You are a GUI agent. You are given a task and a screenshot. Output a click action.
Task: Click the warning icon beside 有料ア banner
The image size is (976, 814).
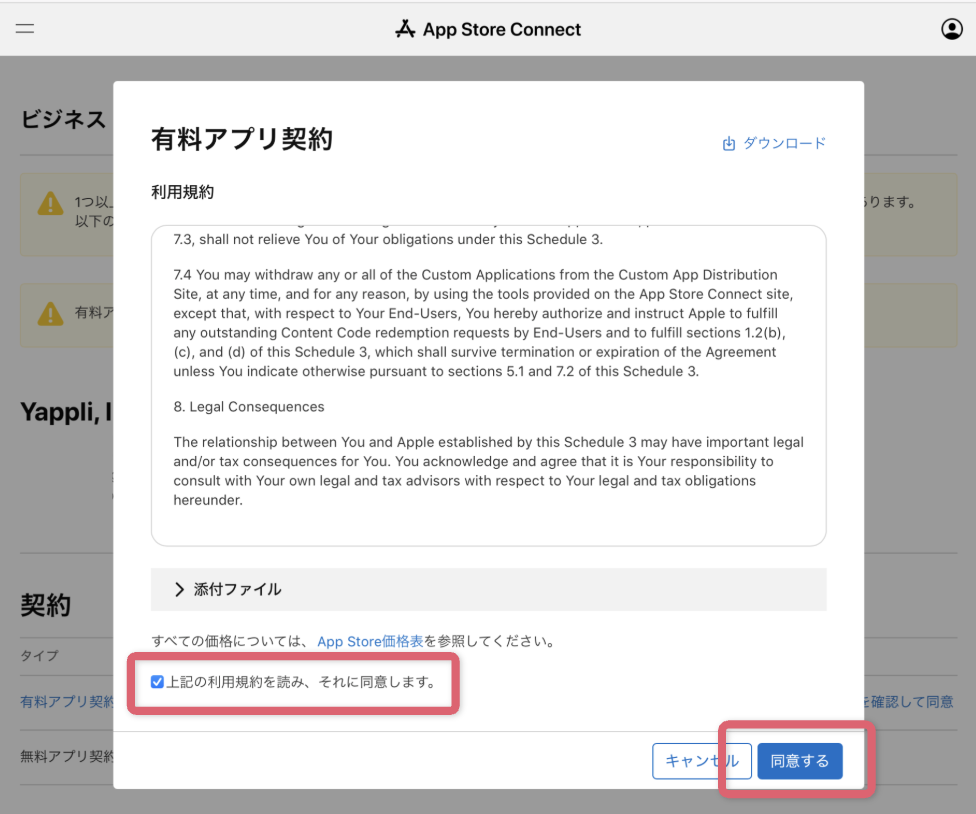tap(50, 314)
